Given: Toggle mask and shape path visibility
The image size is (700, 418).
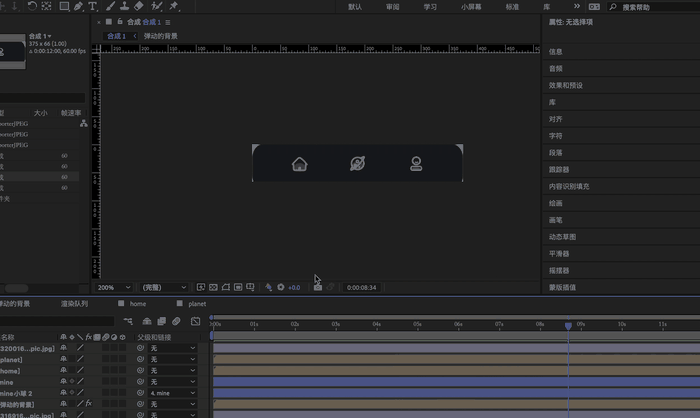Looking at the screenshot, I should [226, 287].
